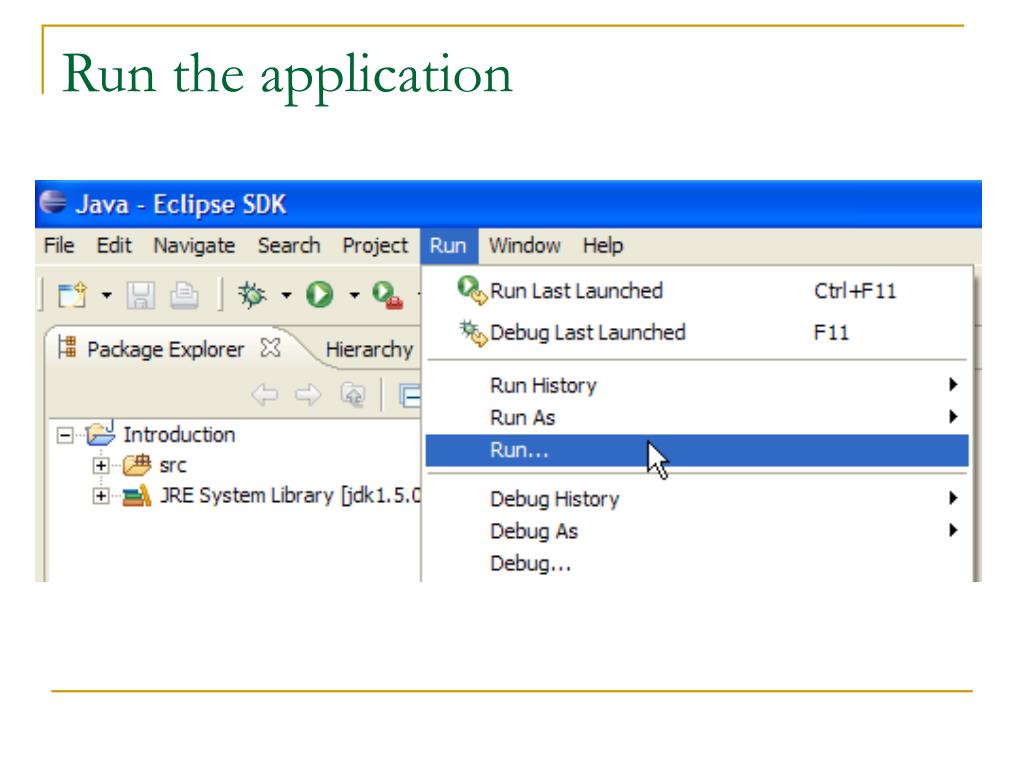Click the Collapse All icon
1024x768 pixels.
click(410, 395)
